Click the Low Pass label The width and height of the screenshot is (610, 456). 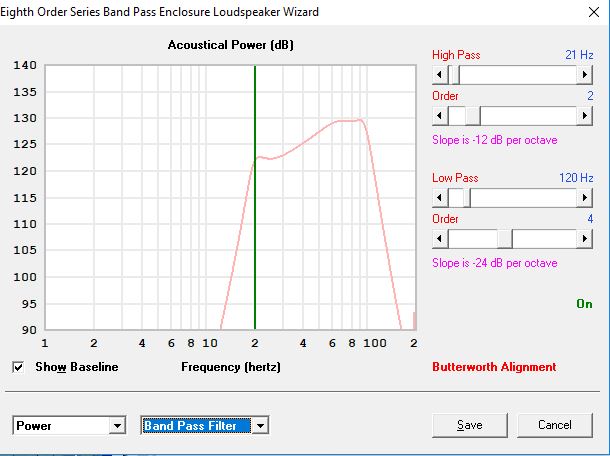click(455, 178)
